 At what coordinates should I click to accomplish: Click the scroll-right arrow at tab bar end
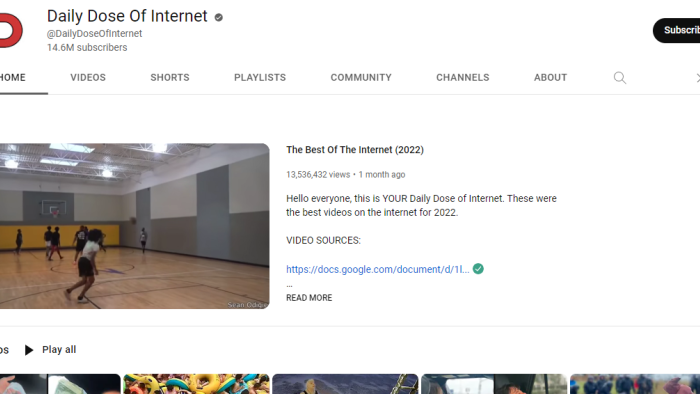697,78
